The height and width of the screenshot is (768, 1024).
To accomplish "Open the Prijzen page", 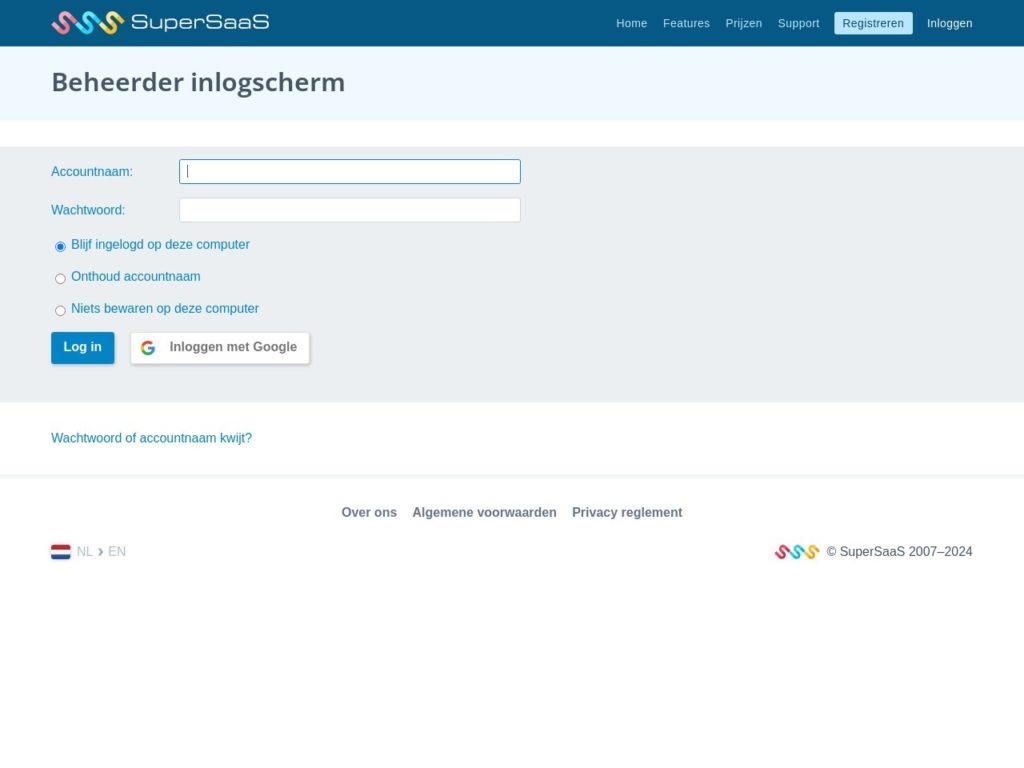I will click(743, 23).
